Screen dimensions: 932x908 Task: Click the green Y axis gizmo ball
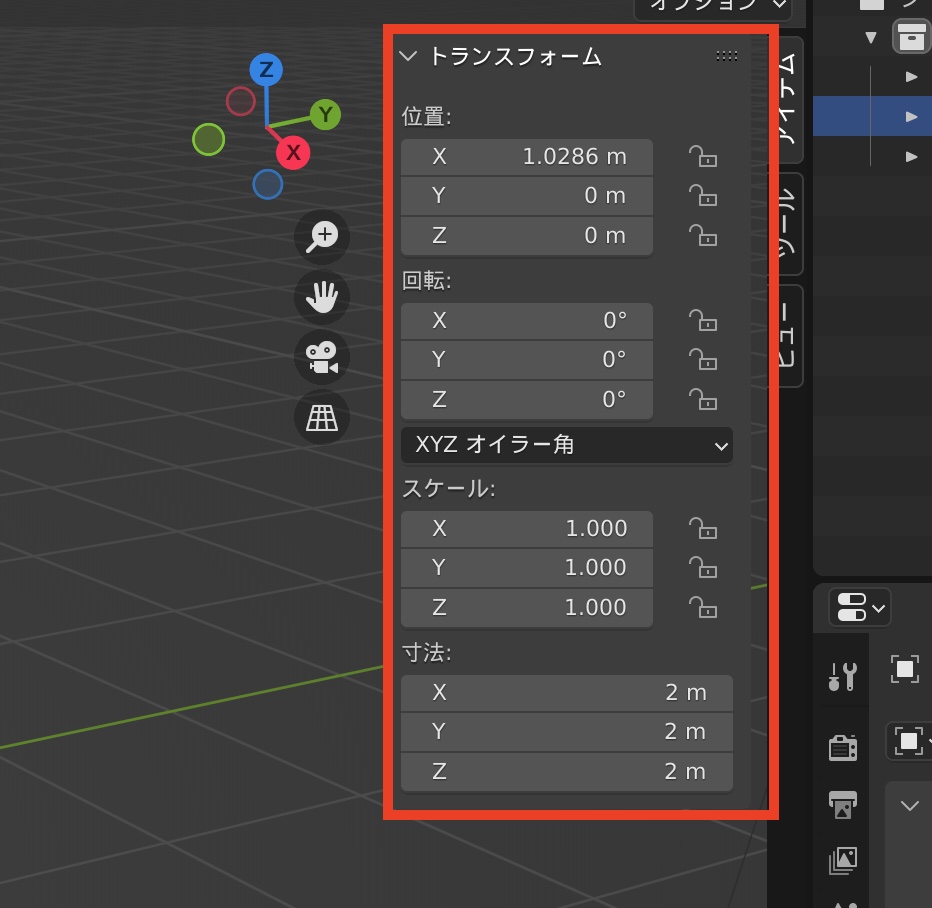point(325,114)
